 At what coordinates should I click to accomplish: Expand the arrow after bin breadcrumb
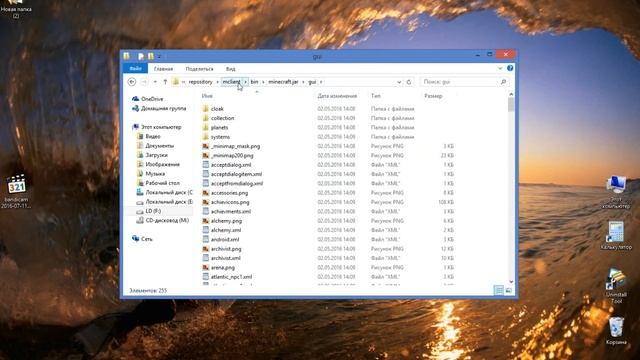tap(263, 82)
